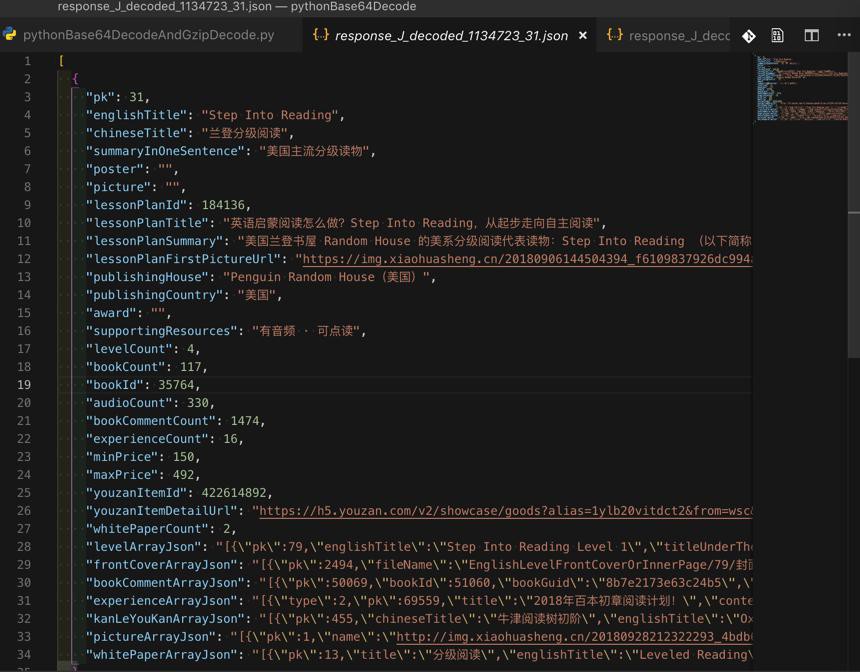
Task: Click the bookCommentCount value 1474
Action: 245,421
